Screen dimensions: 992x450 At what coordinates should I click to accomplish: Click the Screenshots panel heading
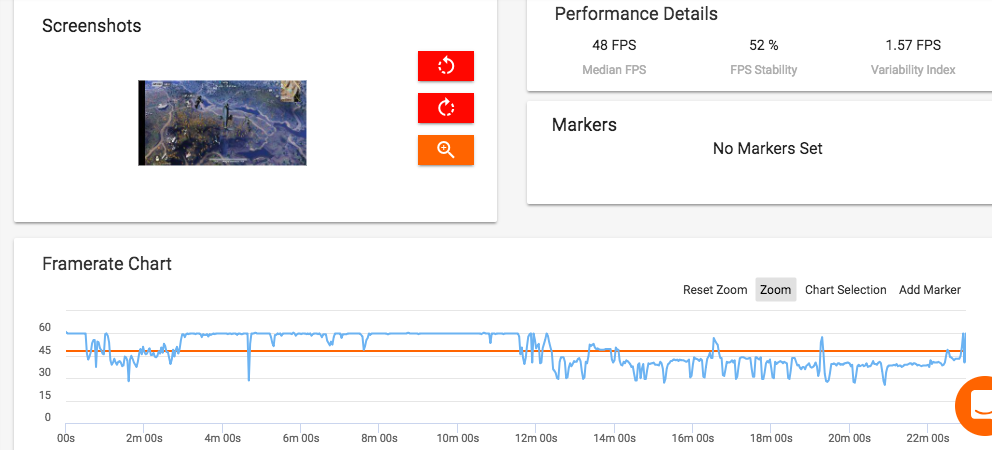coord(92,26)
